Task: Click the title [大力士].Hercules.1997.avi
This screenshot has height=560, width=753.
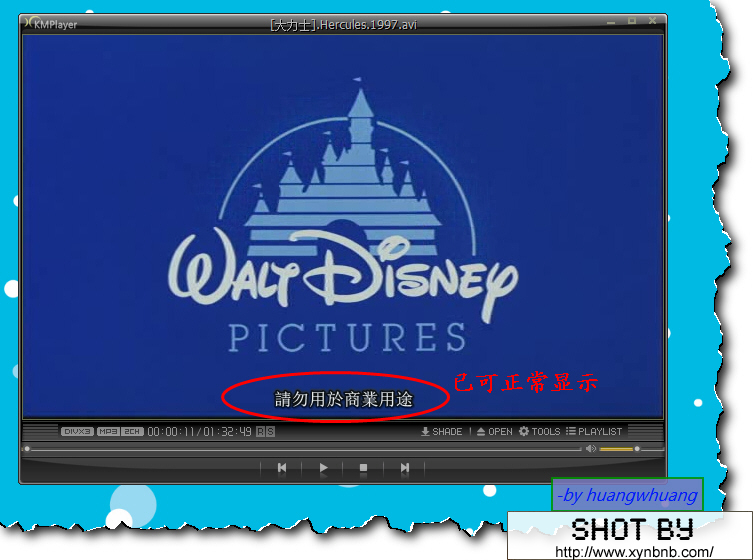Action: tap(343, 24)
